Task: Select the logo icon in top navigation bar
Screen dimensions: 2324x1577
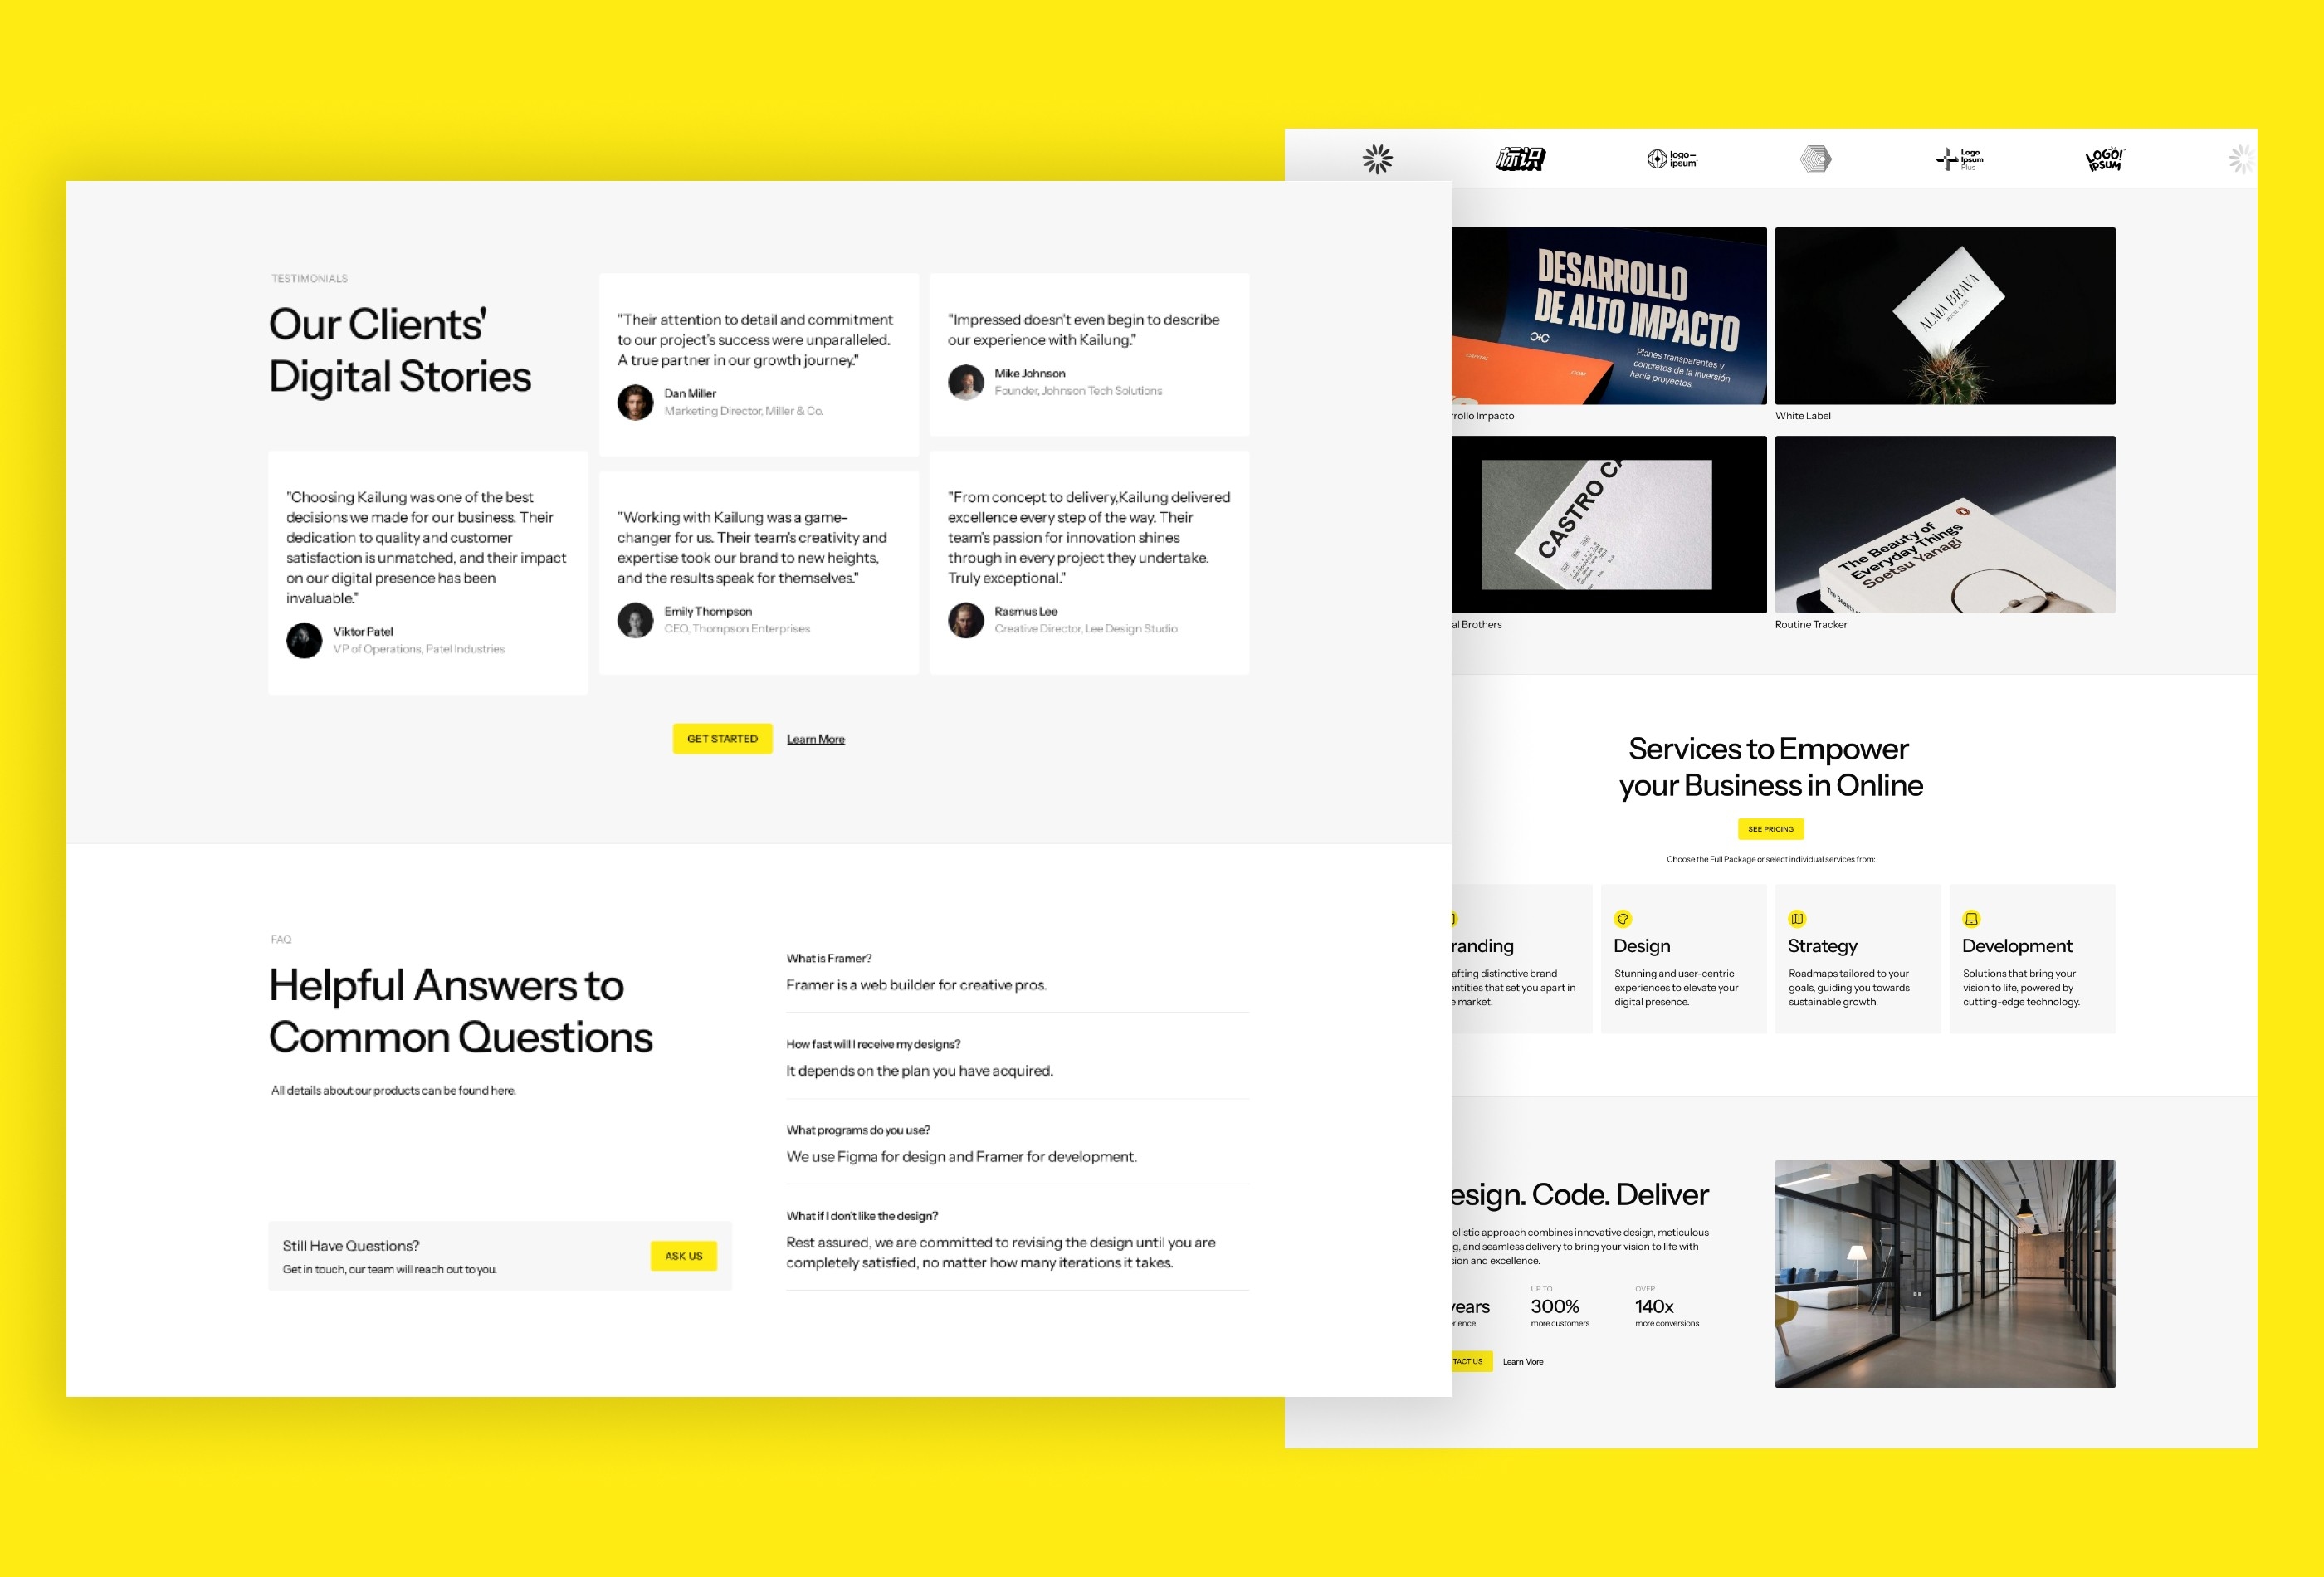Action: [x=1378, y=159]
